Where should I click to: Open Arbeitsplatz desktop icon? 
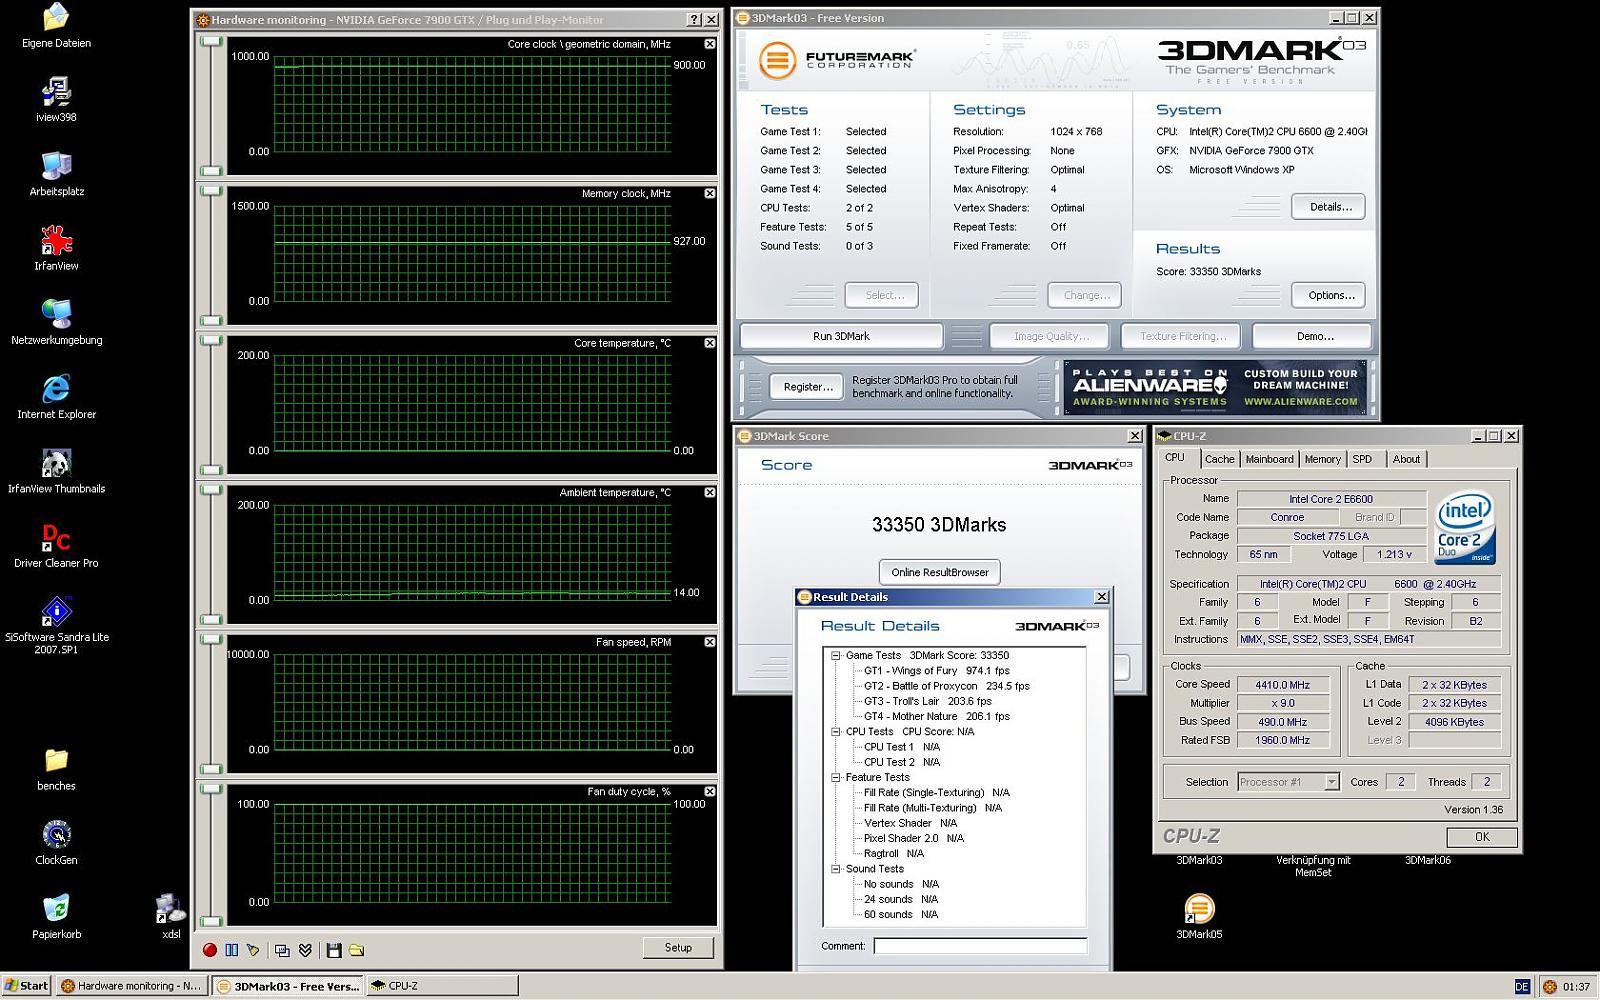point(56,174)
